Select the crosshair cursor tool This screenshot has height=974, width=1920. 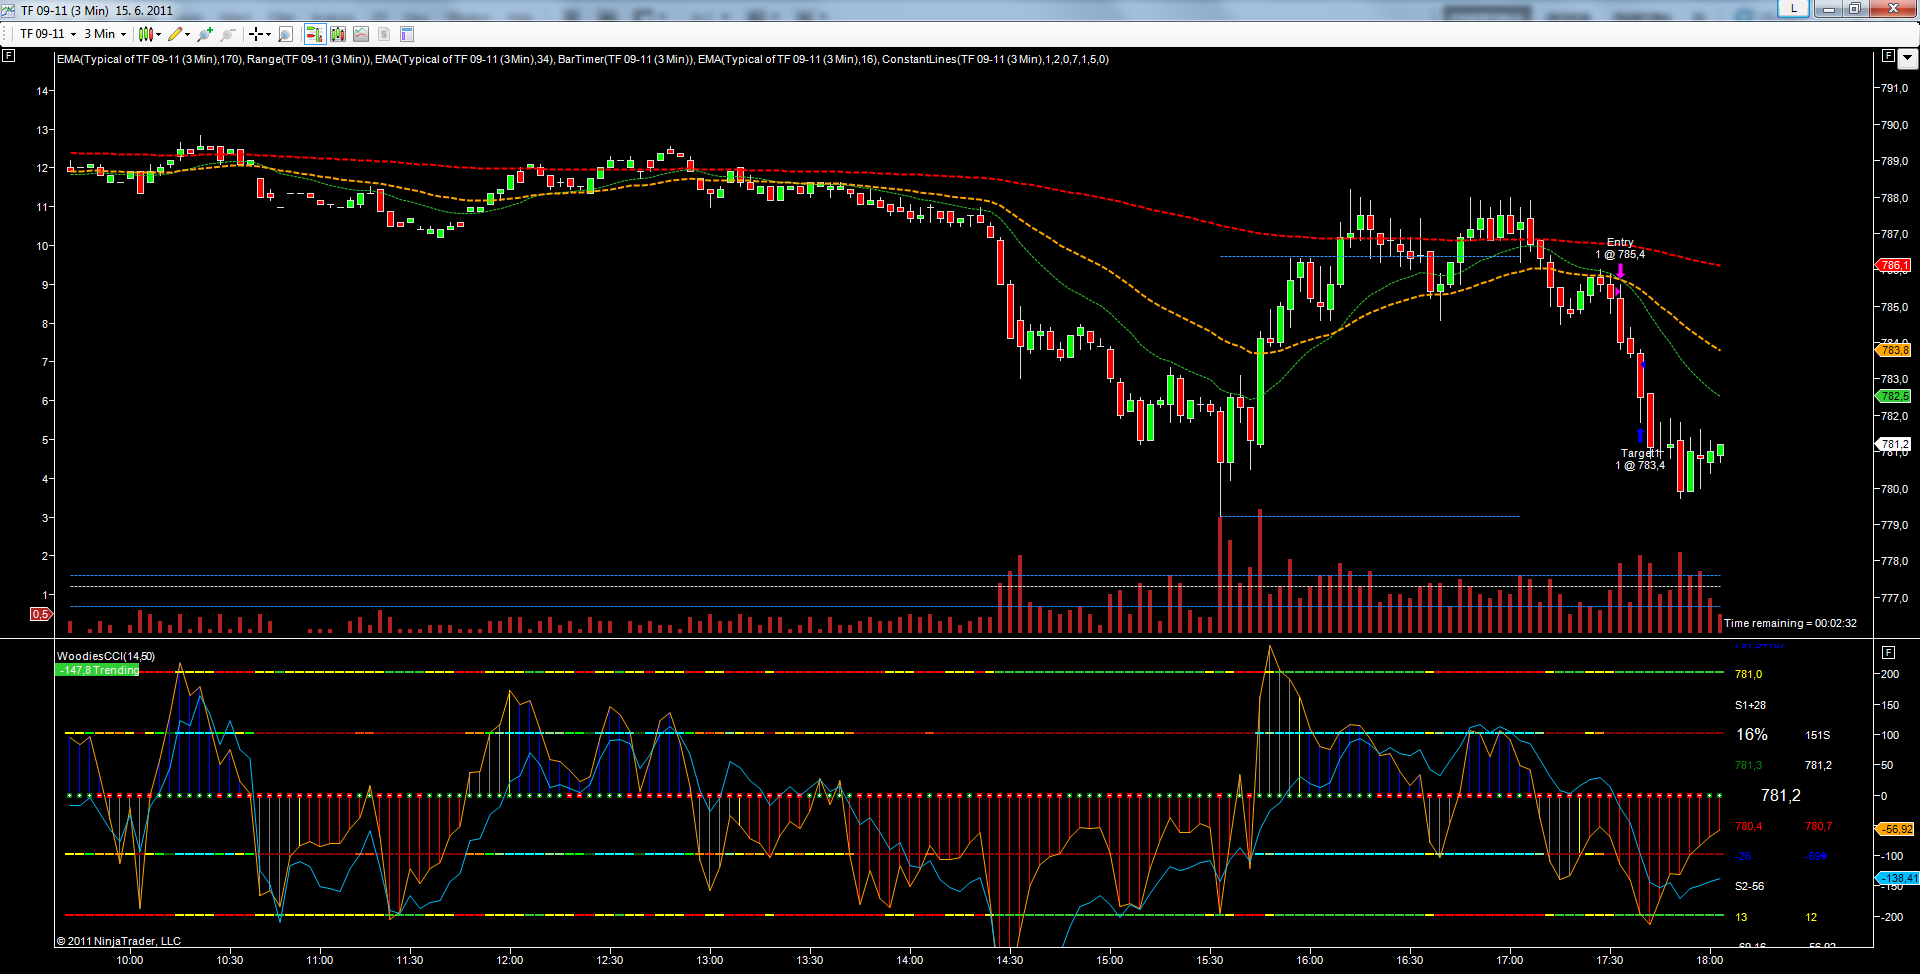(x=256, y=34)
